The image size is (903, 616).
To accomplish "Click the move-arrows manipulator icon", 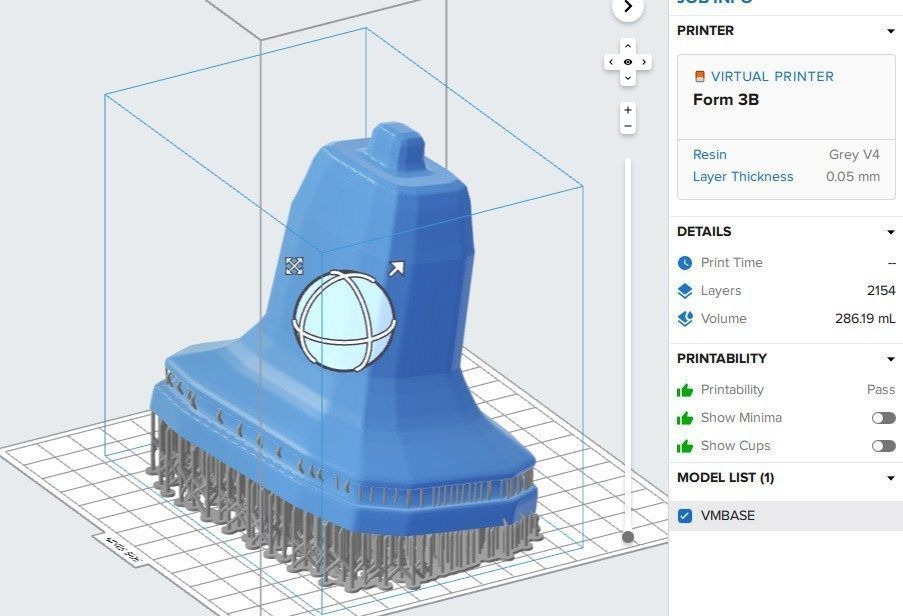I will [294, 266].
